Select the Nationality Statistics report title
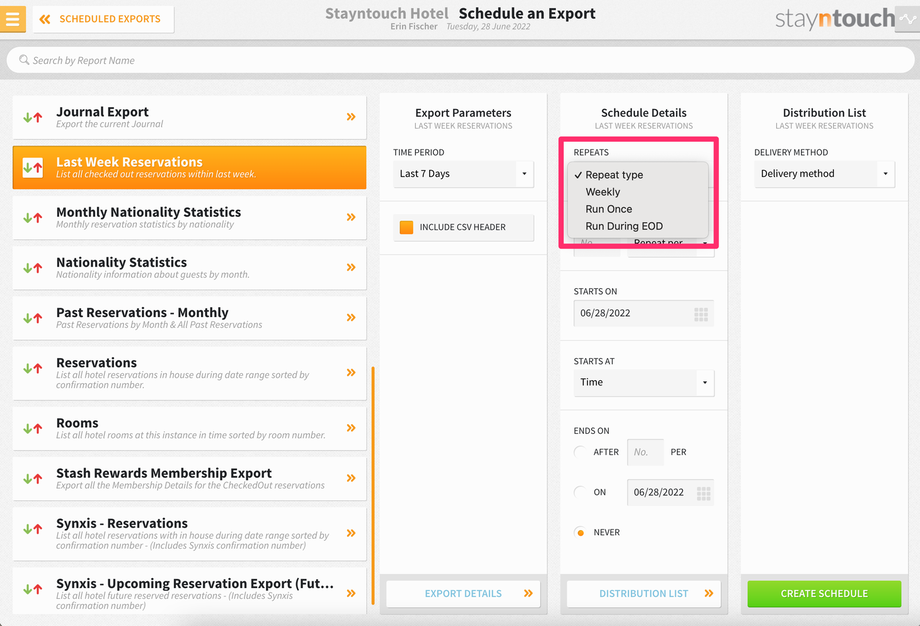This screenshot has width=920, height=626. [121, 262]
